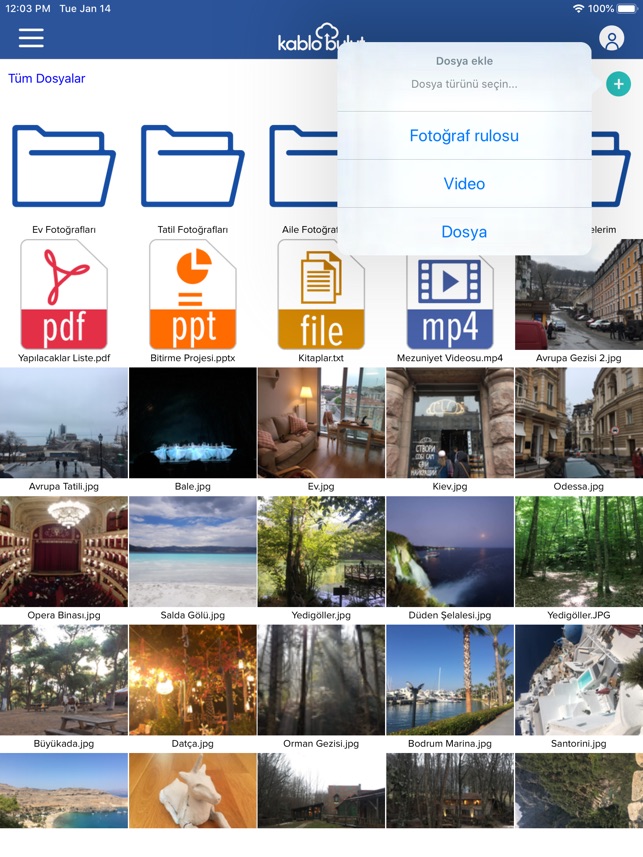Screen dimensions: 643x857
Task: Open Yapılacaklar Liste.pdf file icon
Action: (64, 295)
